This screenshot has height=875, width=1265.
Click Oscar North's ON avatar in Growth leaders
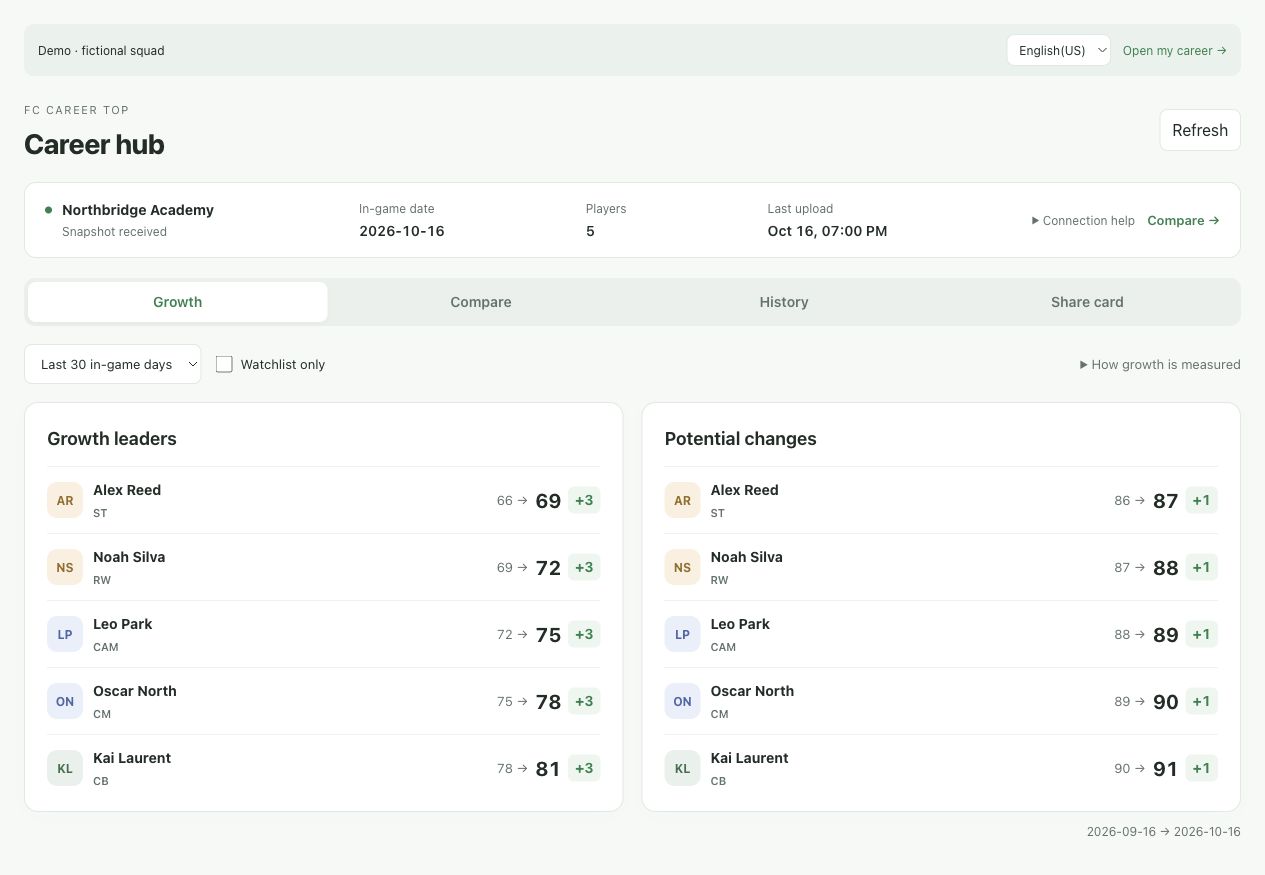click(x=65, y=701)
